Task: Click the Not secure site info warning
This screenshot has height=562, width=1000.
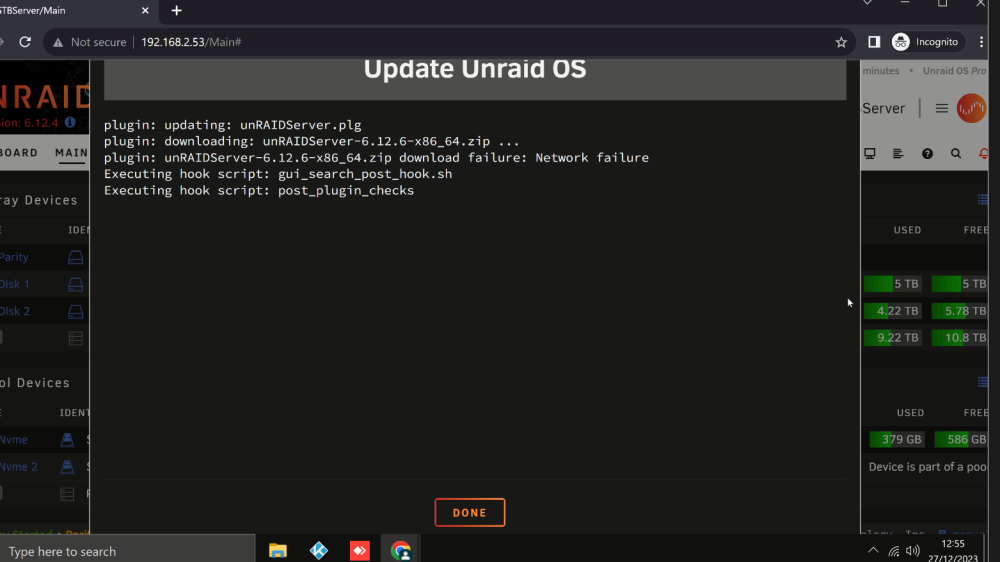Action: point(90,42)
